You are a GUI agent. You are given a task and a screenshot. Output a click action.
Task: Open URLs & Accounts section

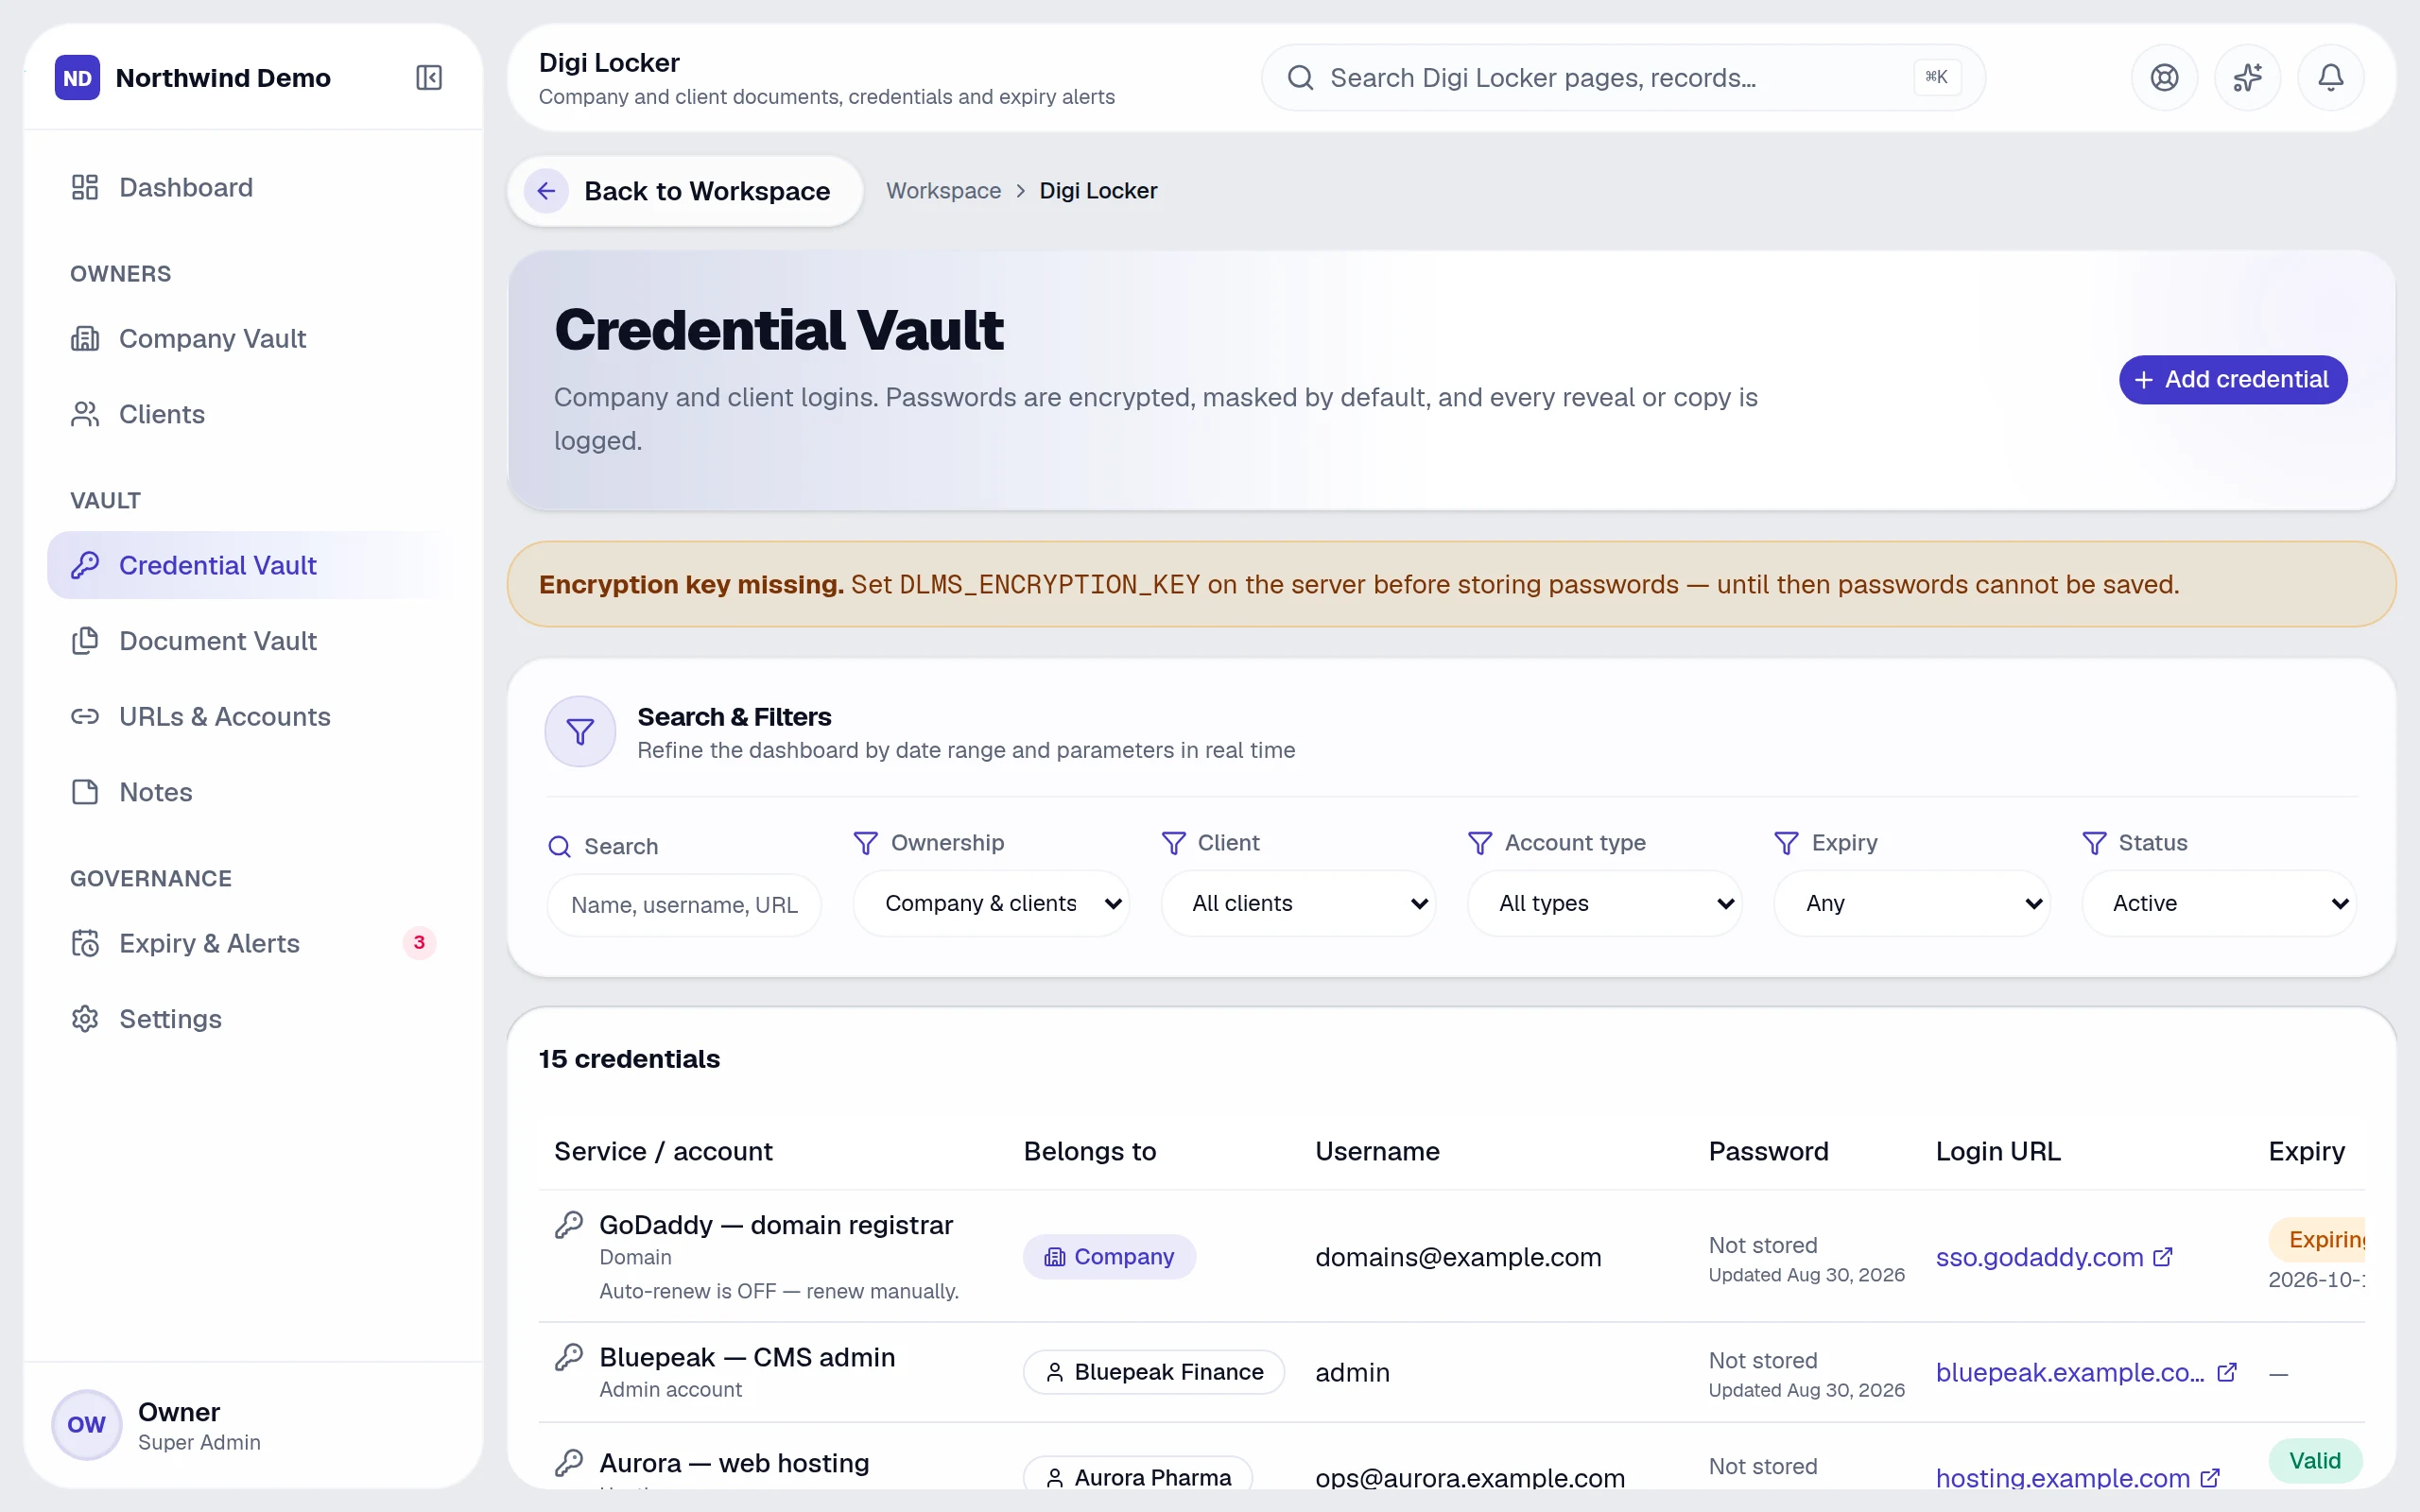253,716
